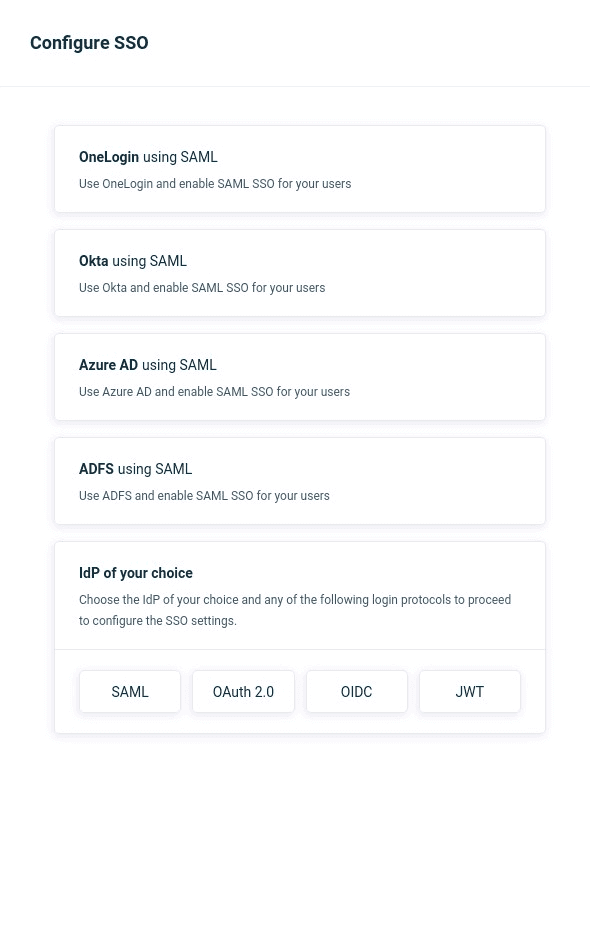Viewport: 590px width, 927px height.
Task: Click the bold Azure AD title text
Action: click(x=108, y=365)
